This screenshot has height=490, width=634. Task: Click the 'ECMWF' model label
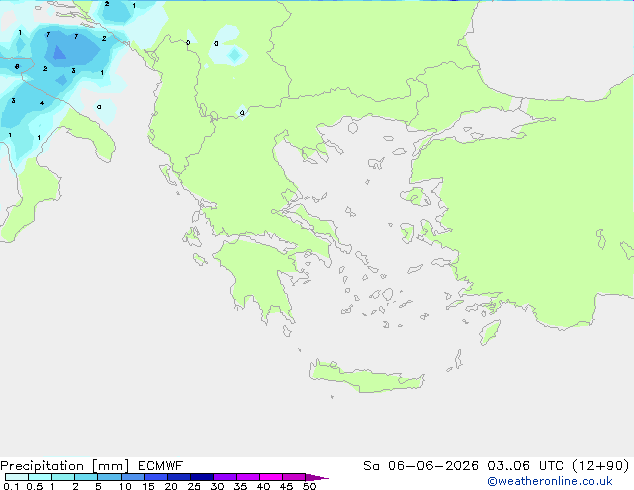point(161,466)
